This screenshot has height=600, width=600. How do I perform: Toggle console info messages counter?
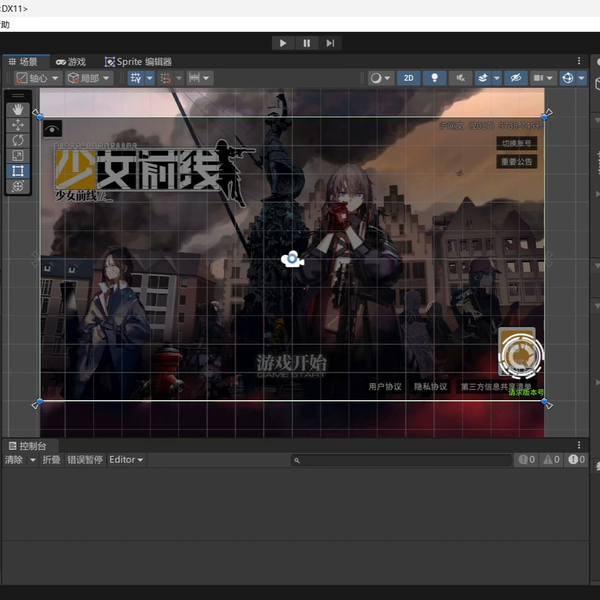click(x=527, y=460)
